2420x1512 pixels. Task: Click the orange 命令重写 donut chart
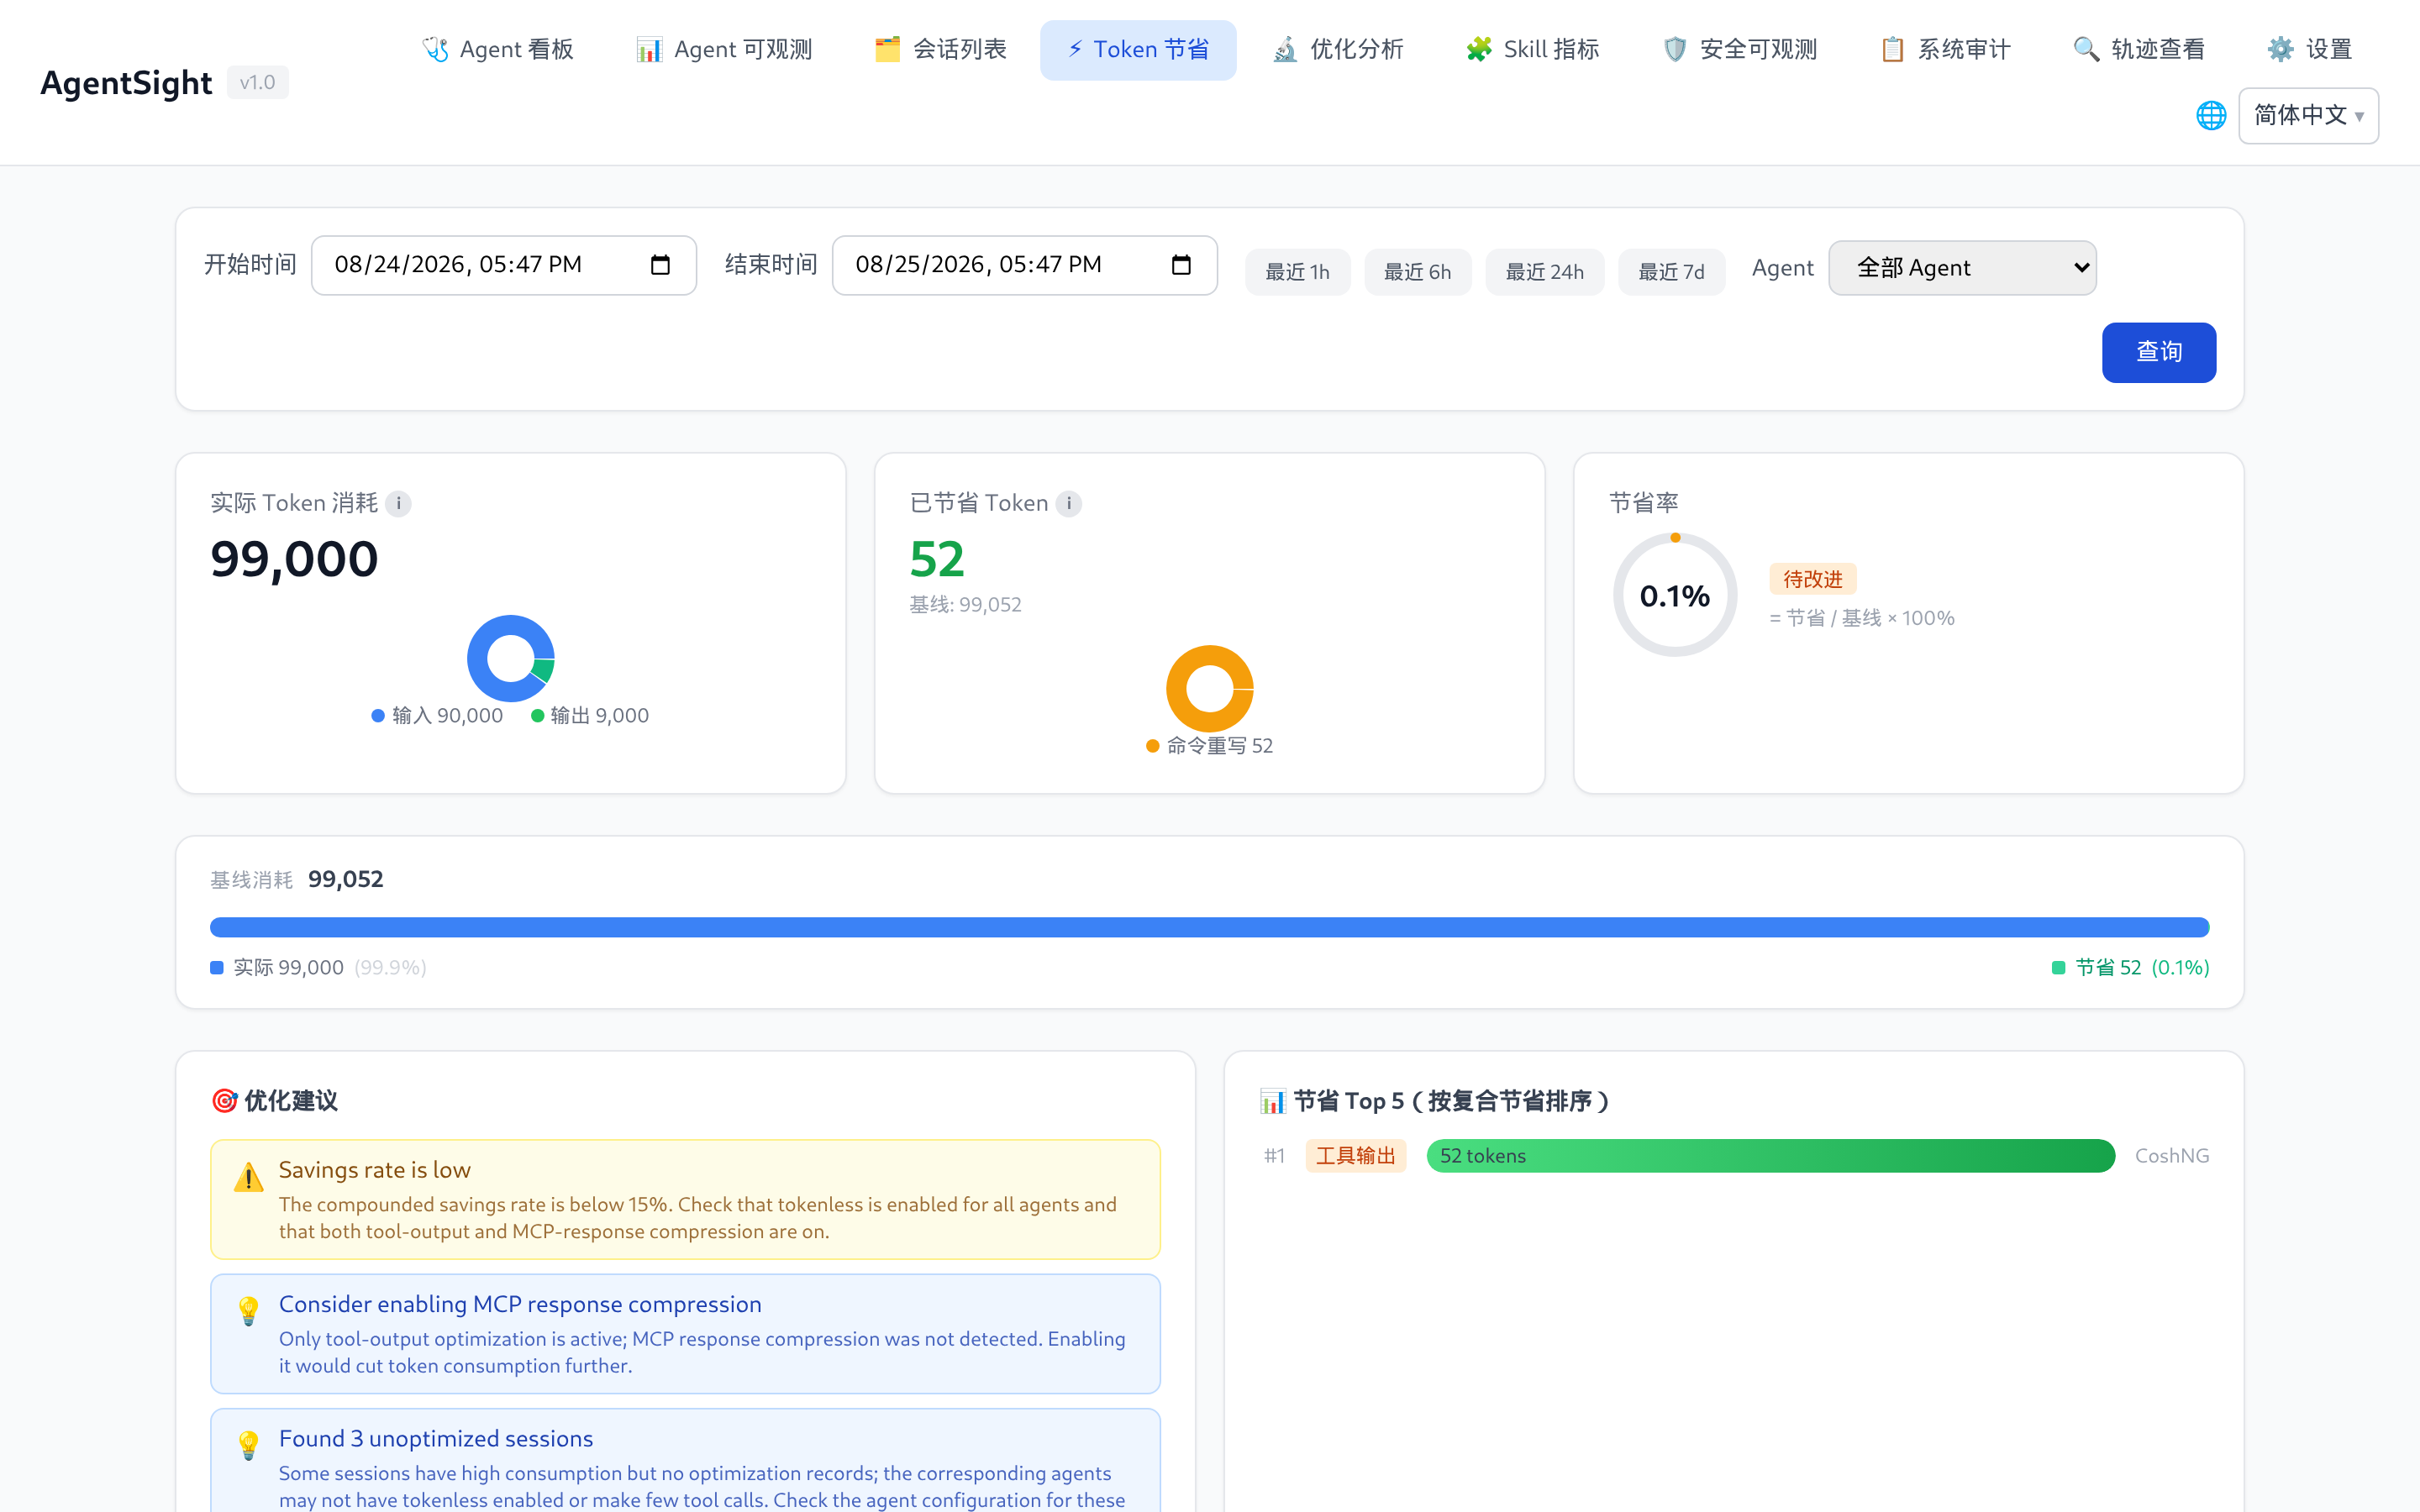pyautogui.click(x=1210, y=688)
